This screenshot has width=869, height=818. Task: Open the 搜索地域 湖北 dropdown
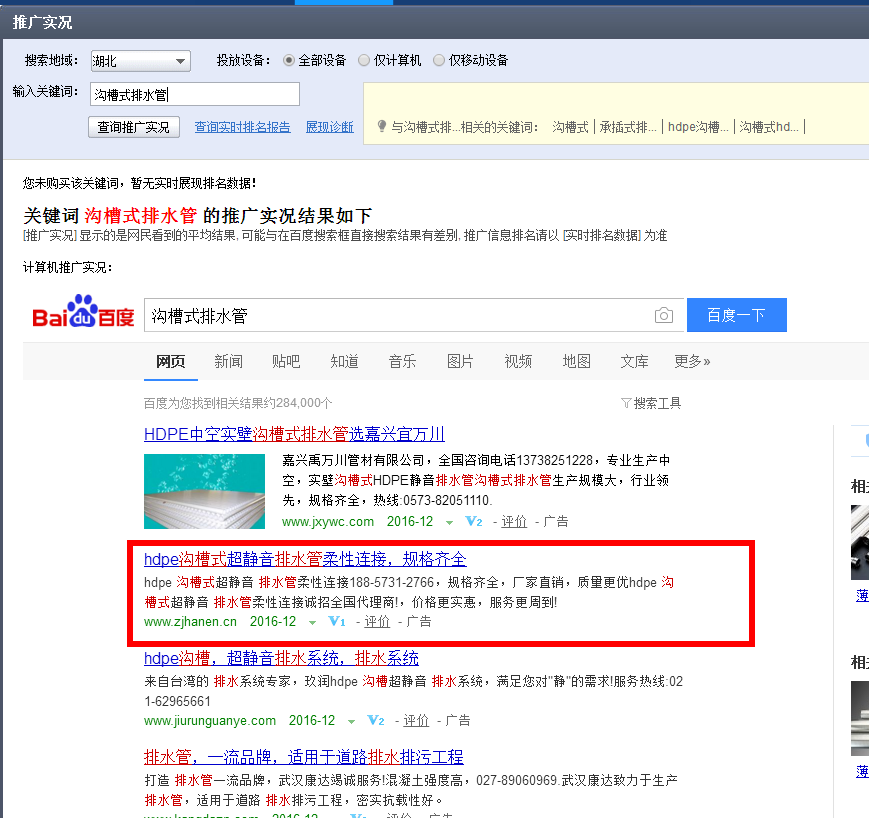(x=141, y=61)
